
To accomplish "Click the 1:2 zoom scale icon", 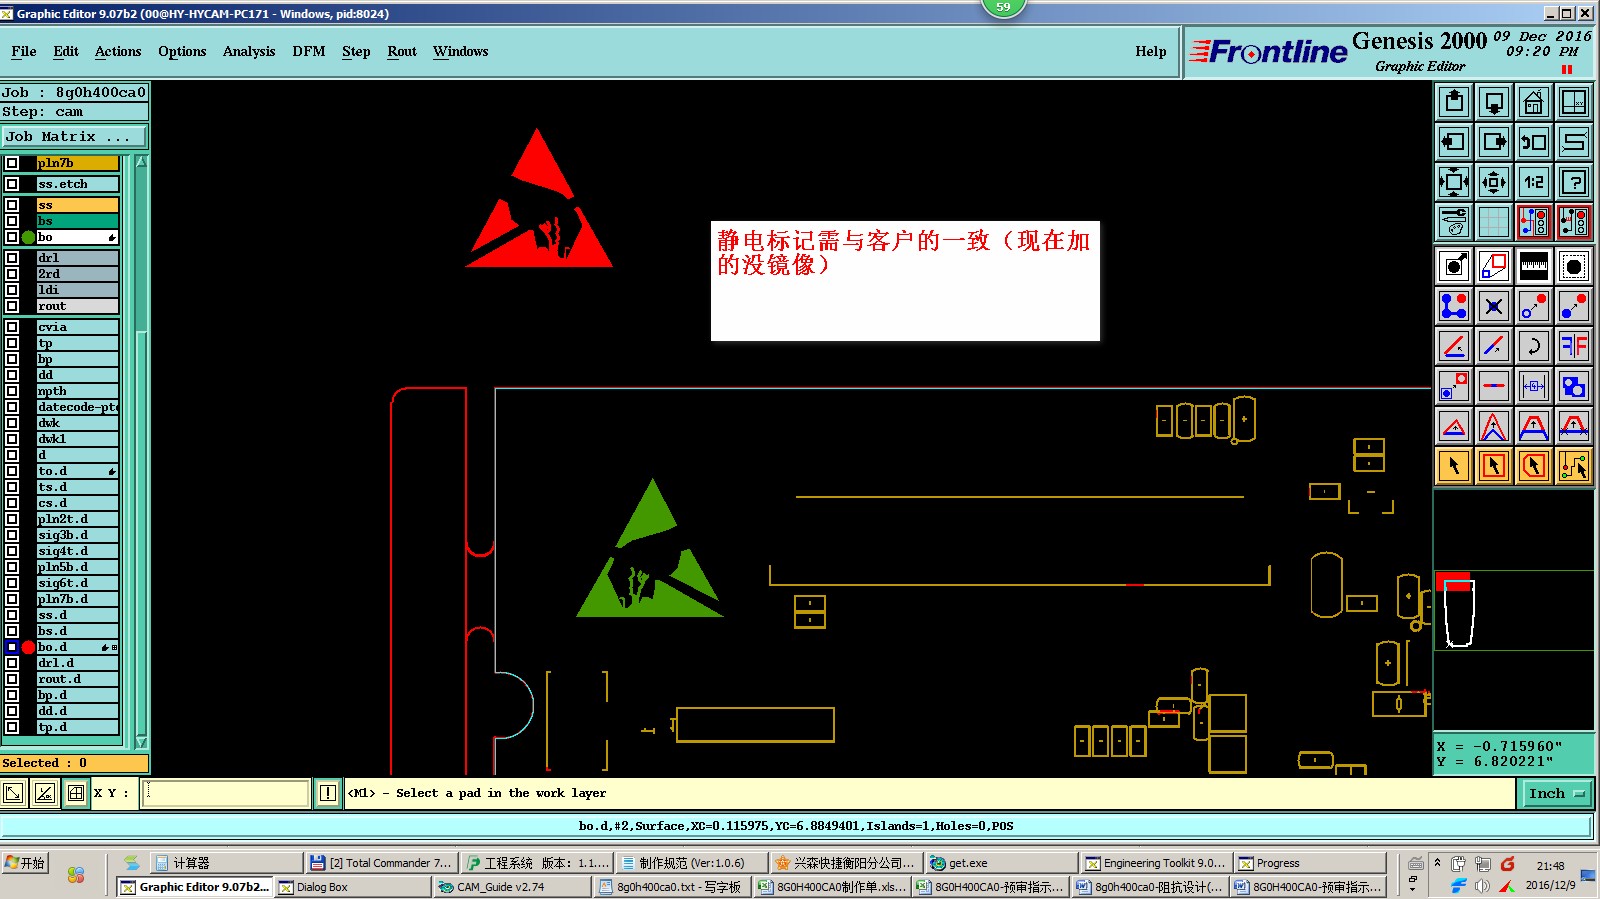I will click(1534, 182).
